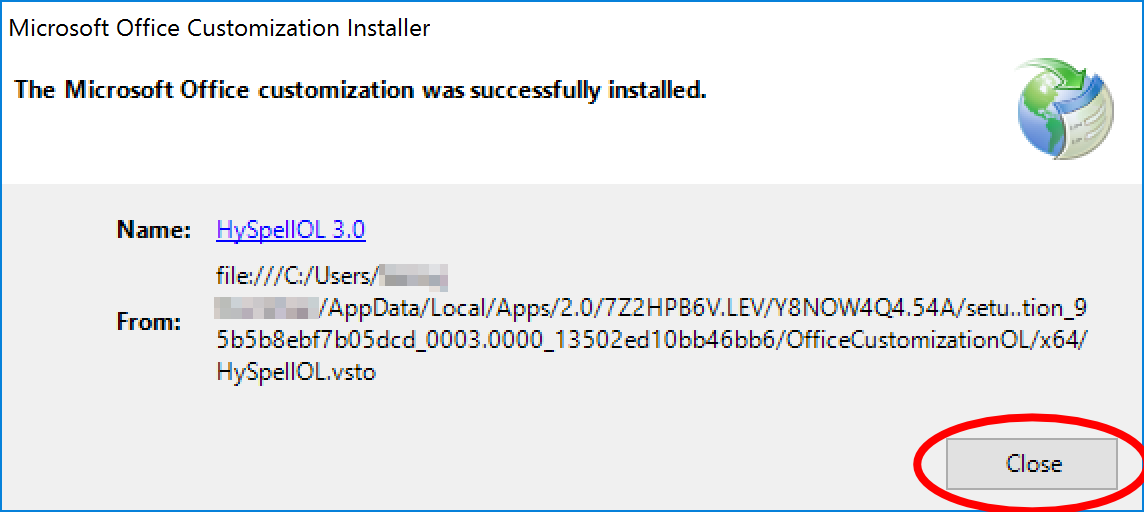1144x512 pixels.
Task: Click the Close button
Action: [1032, 464]
